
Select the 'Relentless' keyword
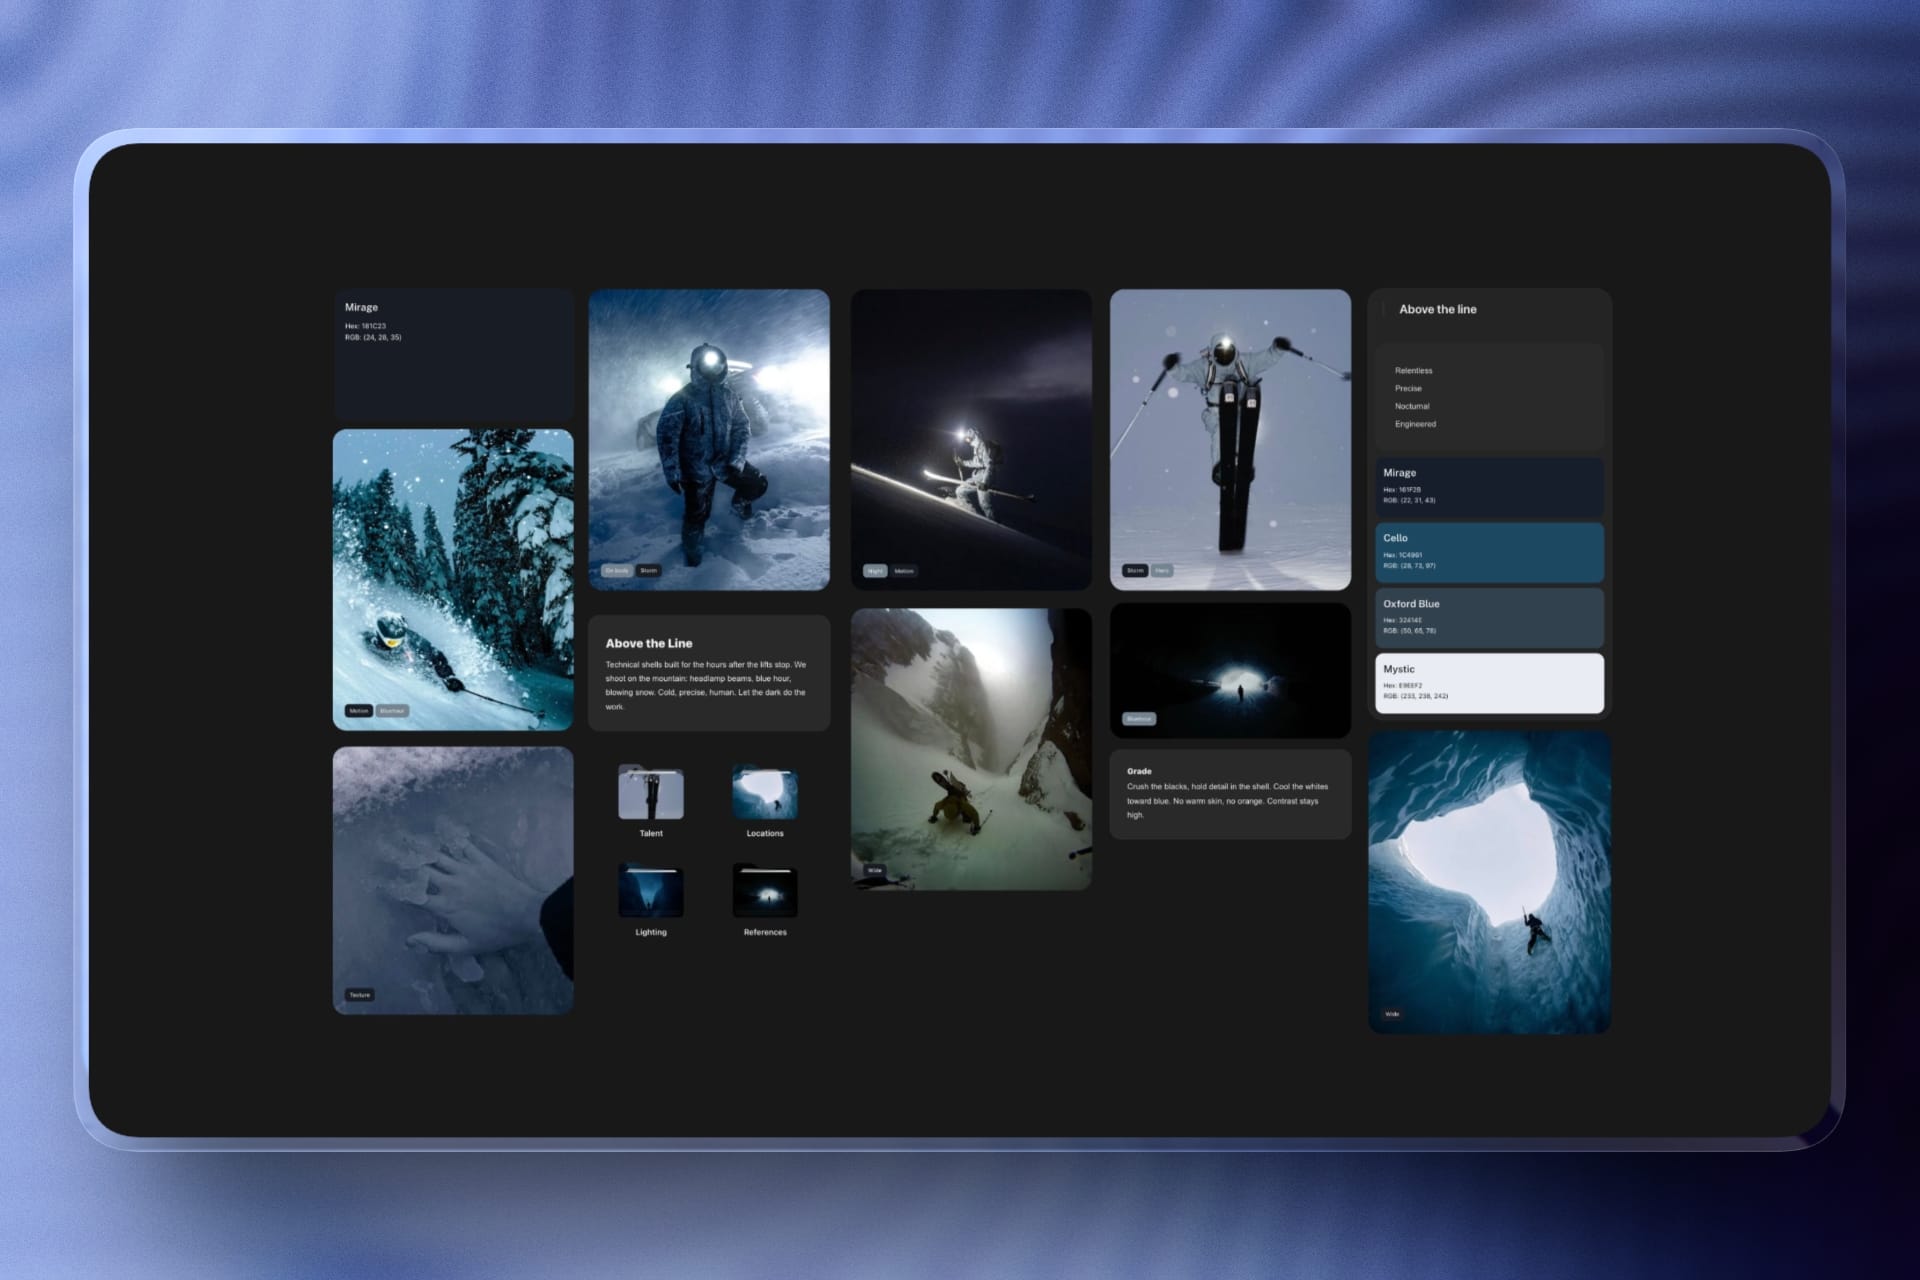pyautogui.click(x=1413, y=371)
